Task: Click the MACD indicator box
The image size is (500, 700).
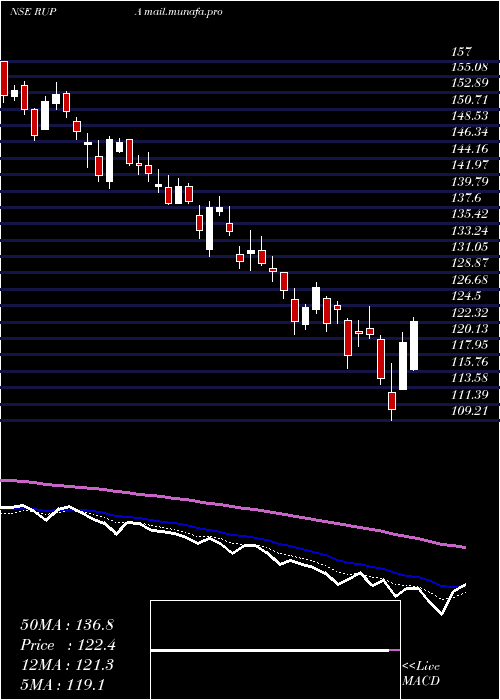Action: pos(275,650)
